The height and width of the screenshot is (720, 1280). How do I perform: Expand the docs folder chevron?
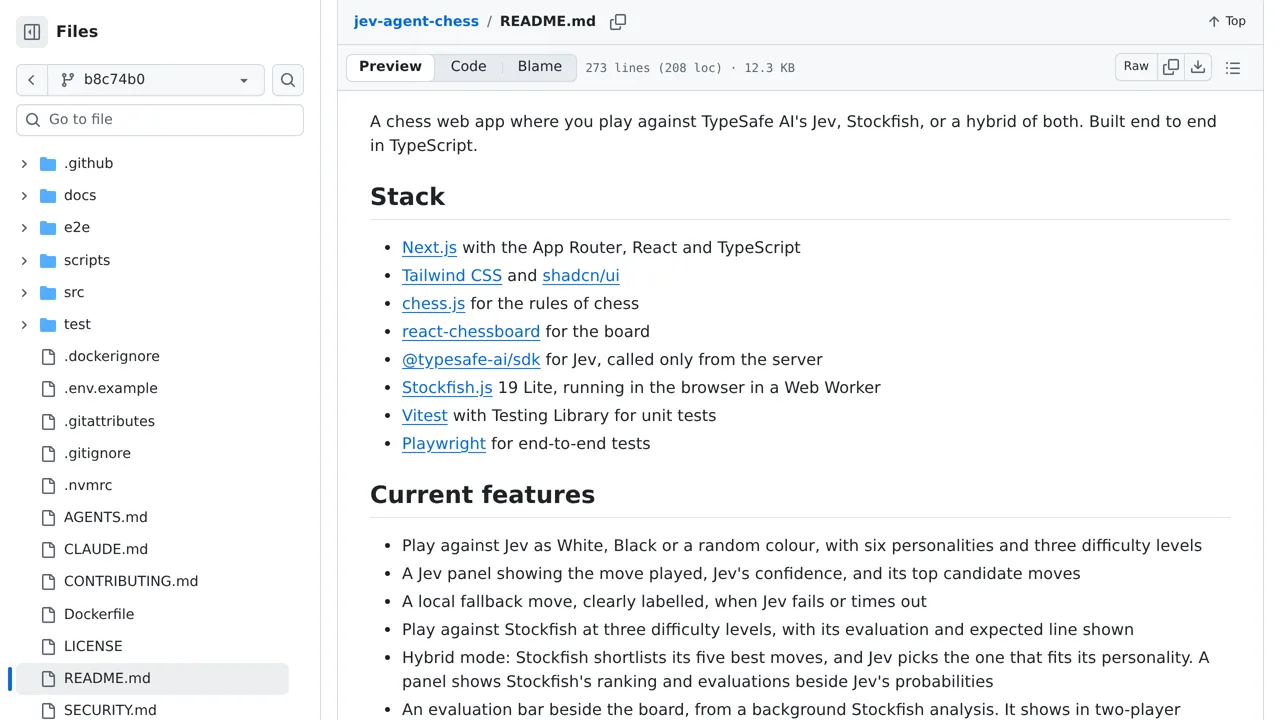tap(24, 196)
